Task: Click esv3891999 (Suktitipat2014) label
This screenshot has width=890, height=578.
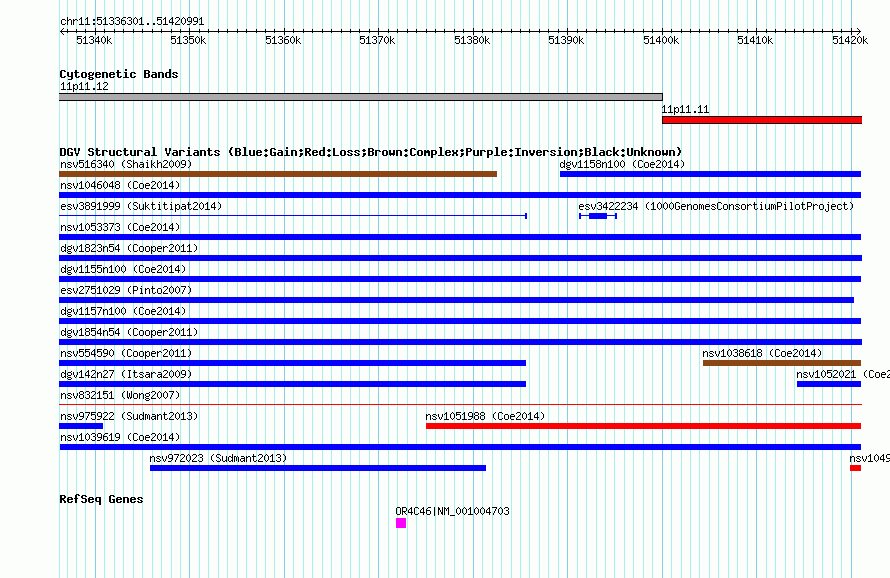Action: coord(141,206)
